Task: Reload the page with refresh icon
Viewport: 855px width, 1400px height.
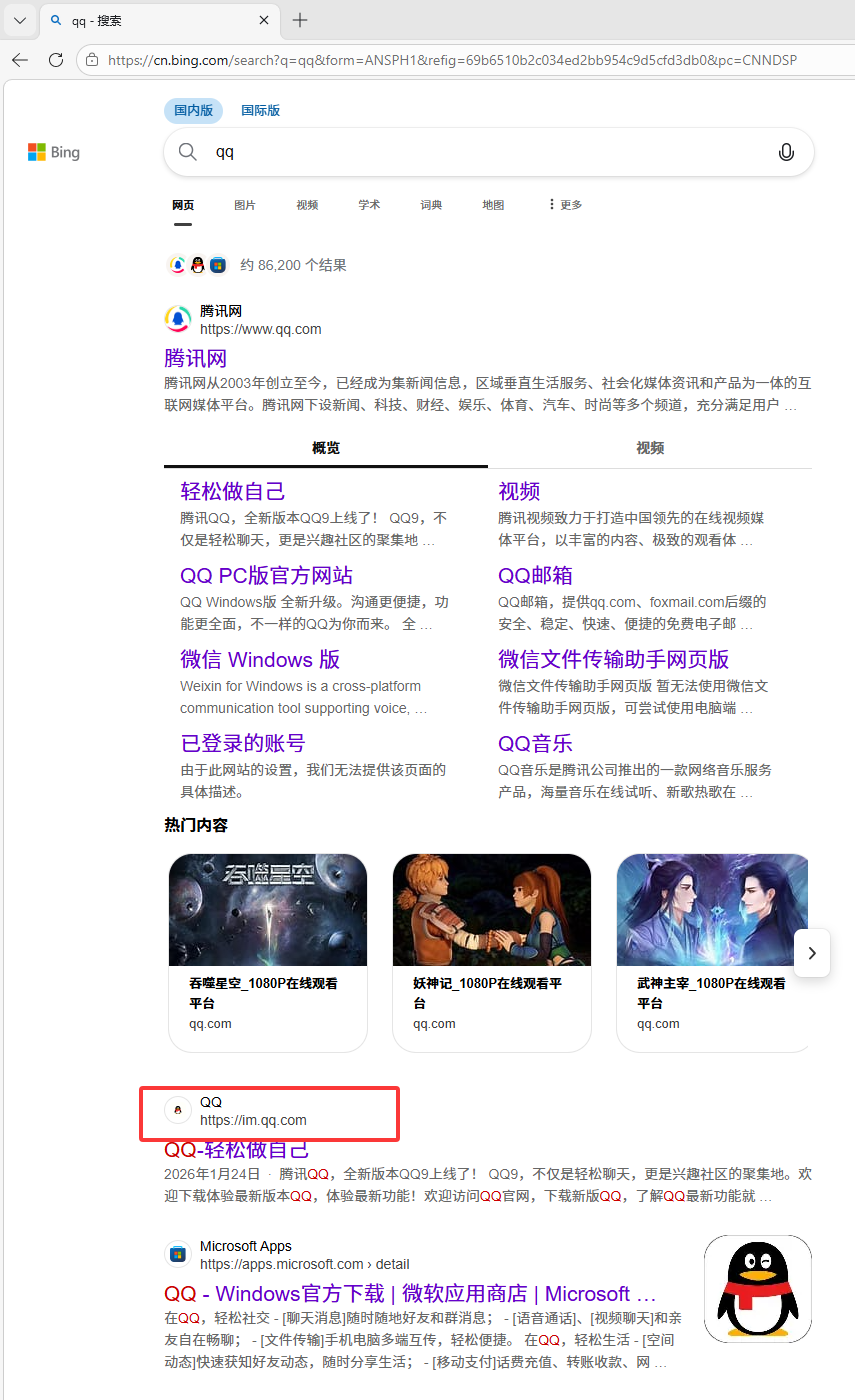Action: pyautogui.click(x=56, y=60)
